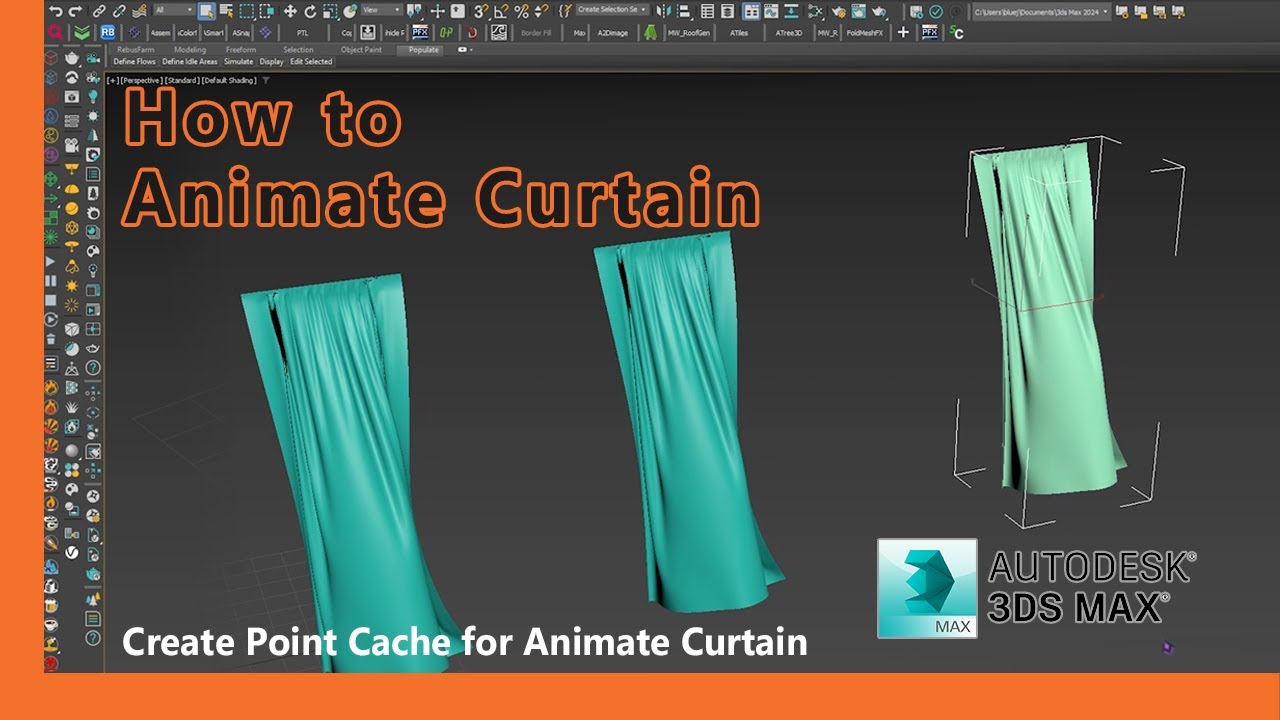Toggle the Angle Snap button
The image size is (1280, 720).
(500, 11)
